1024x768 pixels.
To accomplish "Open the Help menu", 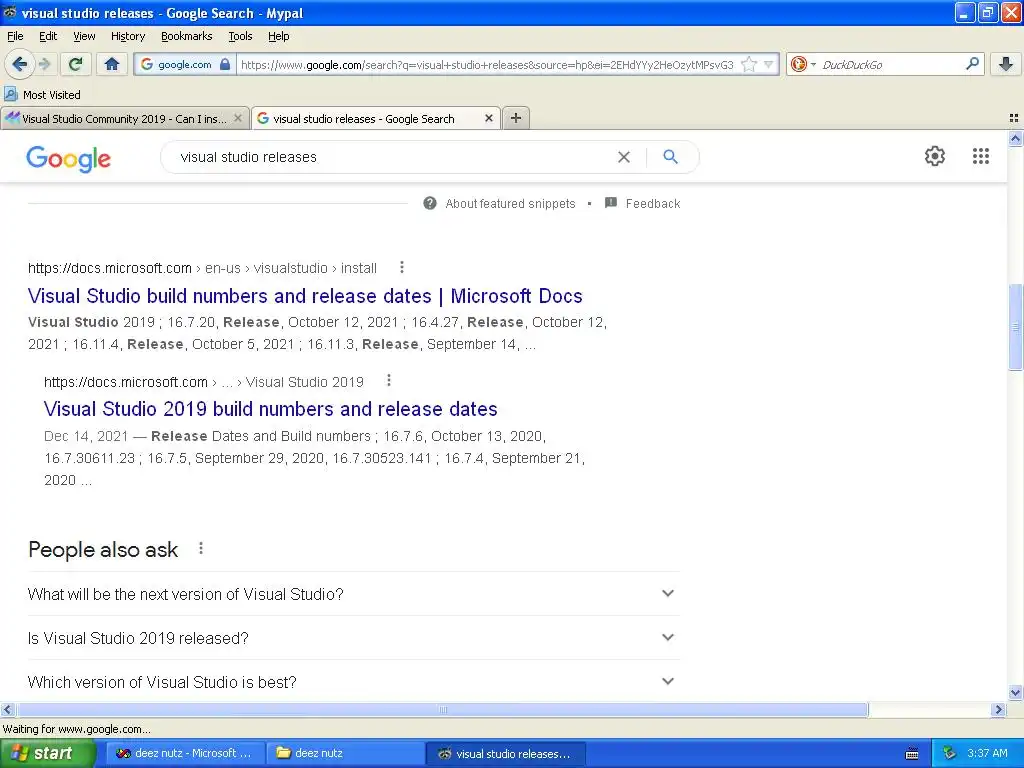I will point(278,36).
